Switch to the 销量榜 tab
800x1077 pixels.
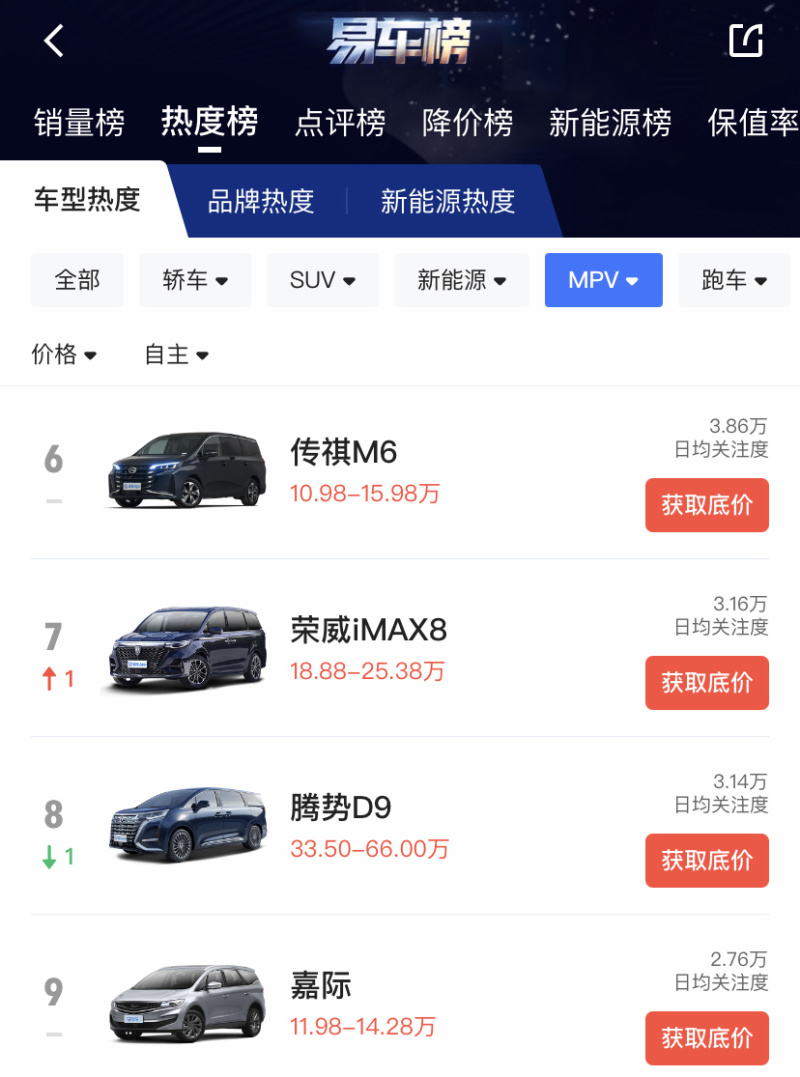[x=80, y=123]
